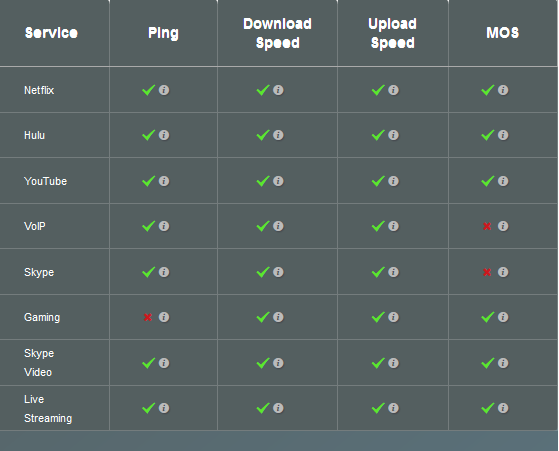Select the Service column header
559x451 pixels.
(51, 33)
